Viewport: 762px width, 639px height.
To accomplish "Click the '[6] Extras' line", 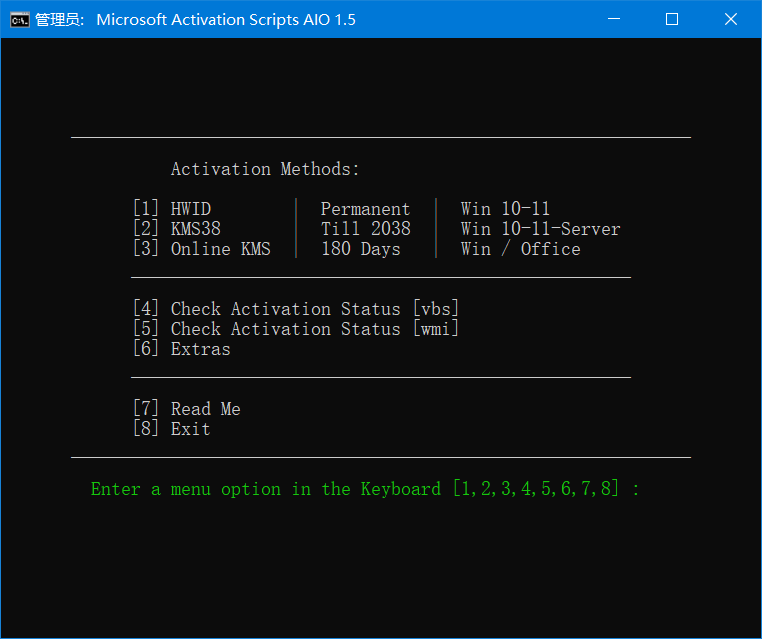I will point(182,349).
